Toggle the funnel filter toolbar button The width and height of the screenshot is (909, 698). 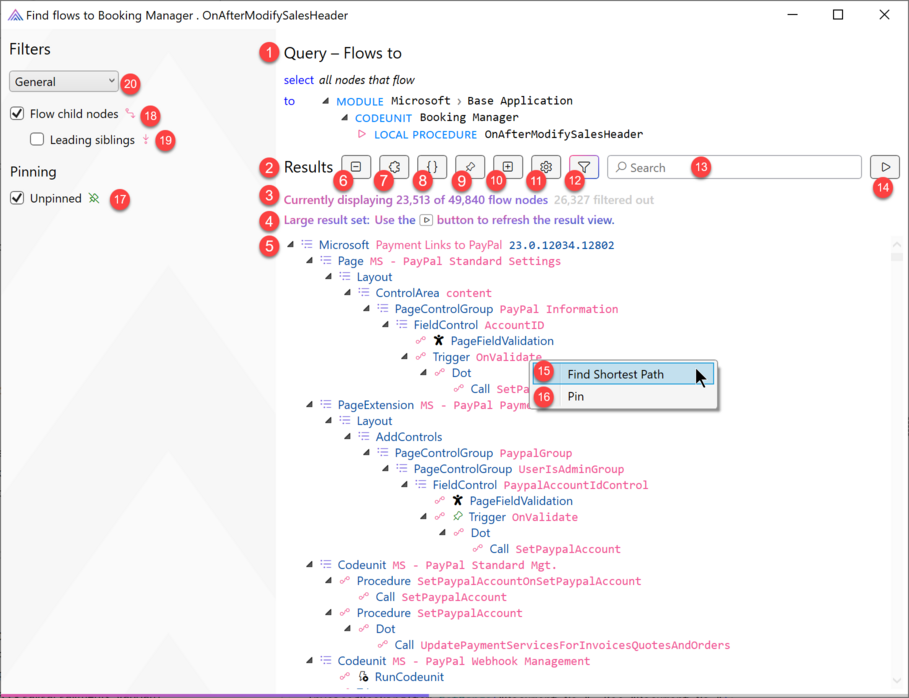click(584, 167)
